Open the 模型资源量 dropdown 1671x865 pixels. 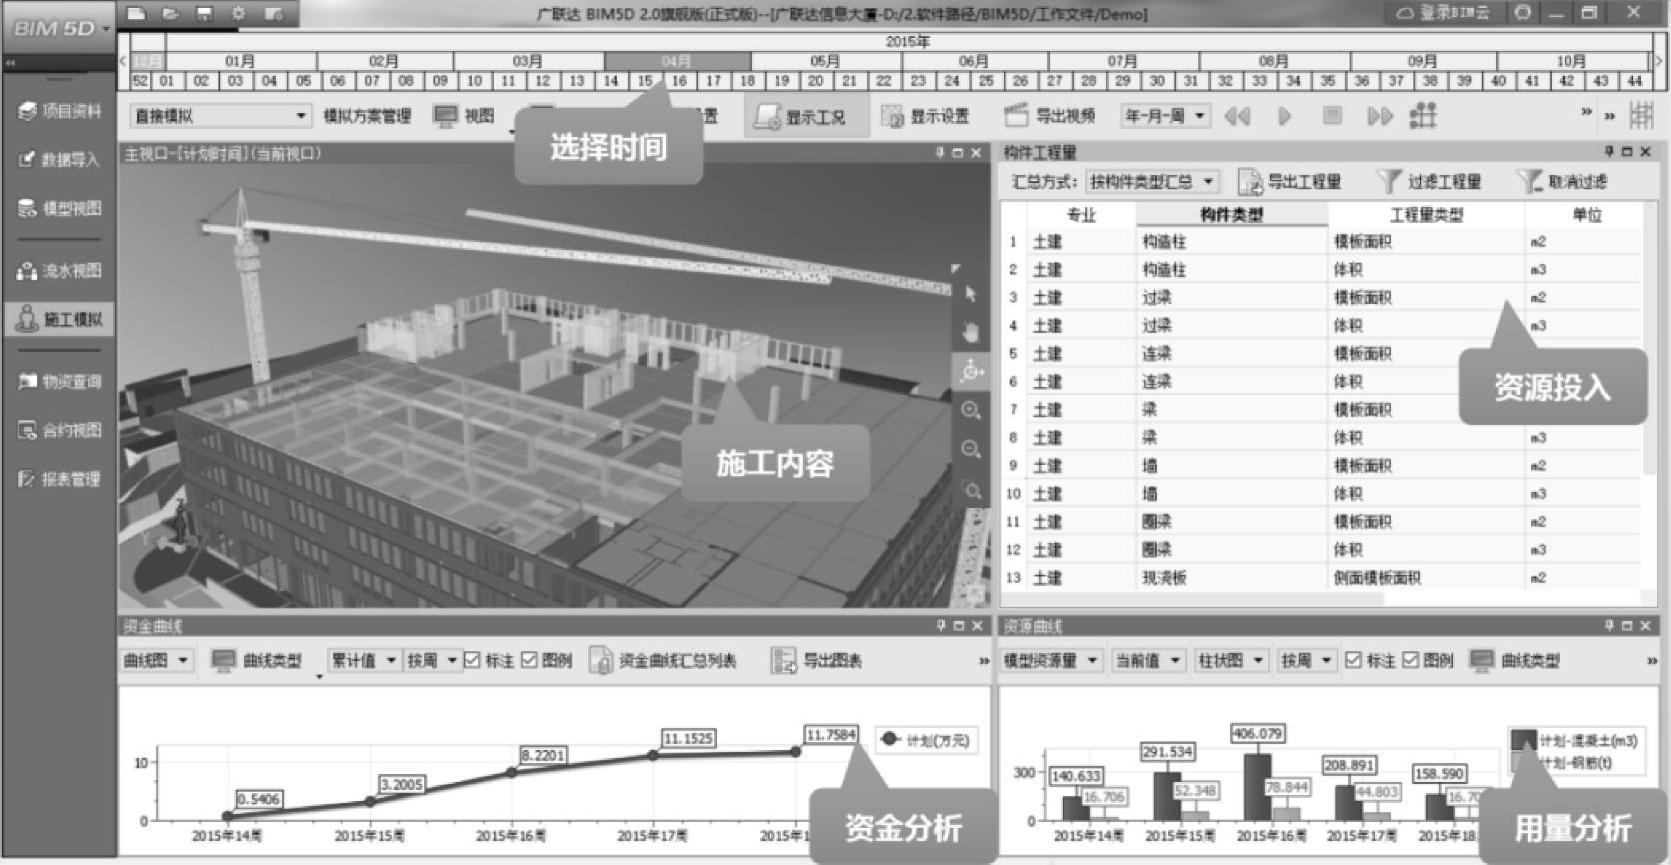(x=1052, y=660)
